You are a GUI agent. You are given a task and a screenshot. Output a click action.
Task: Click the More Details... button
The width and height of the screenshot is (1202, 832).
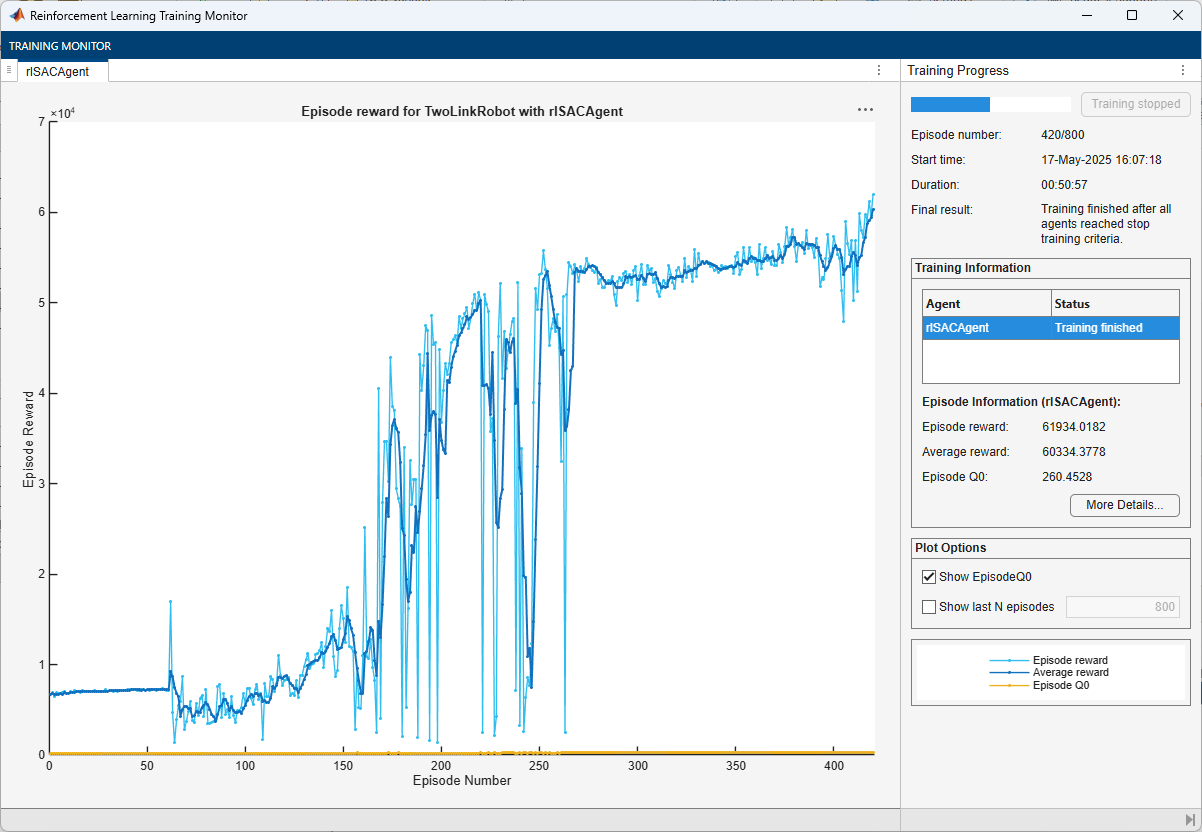click(1124, 505)
